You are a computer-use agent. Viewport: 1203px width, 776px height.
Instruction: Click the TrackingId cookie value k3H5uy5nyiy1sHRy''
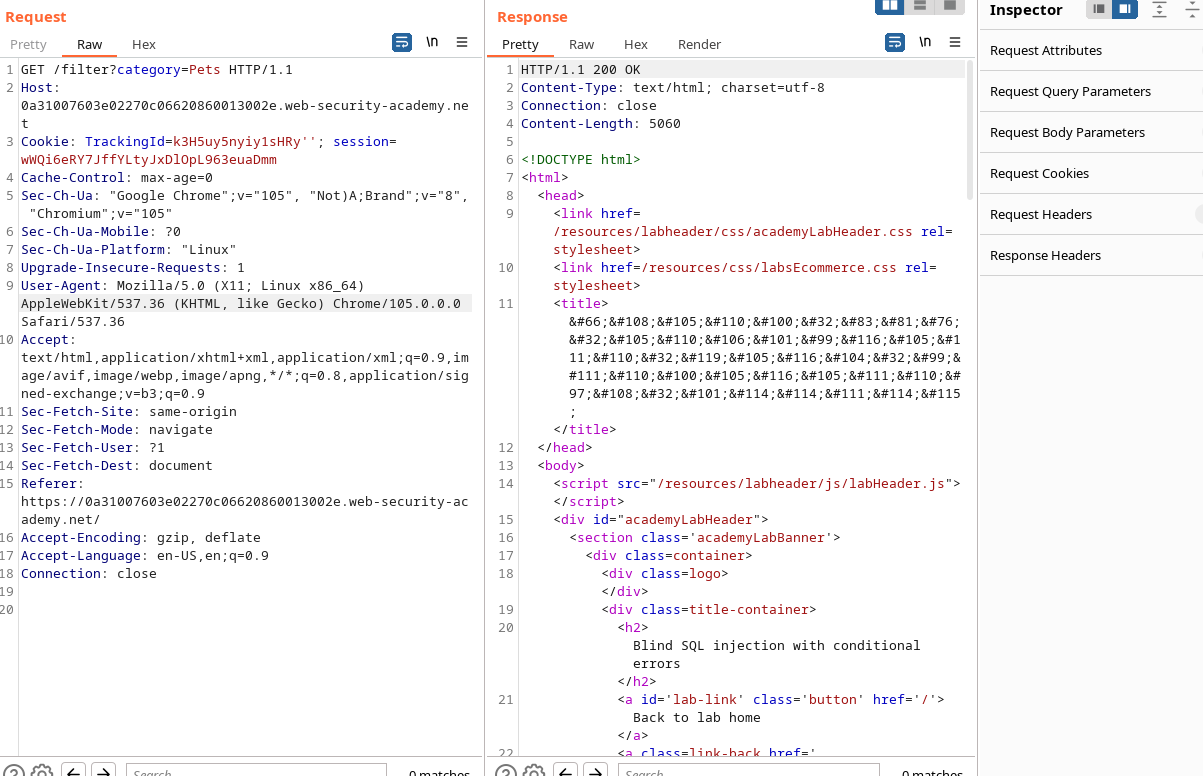245,142
